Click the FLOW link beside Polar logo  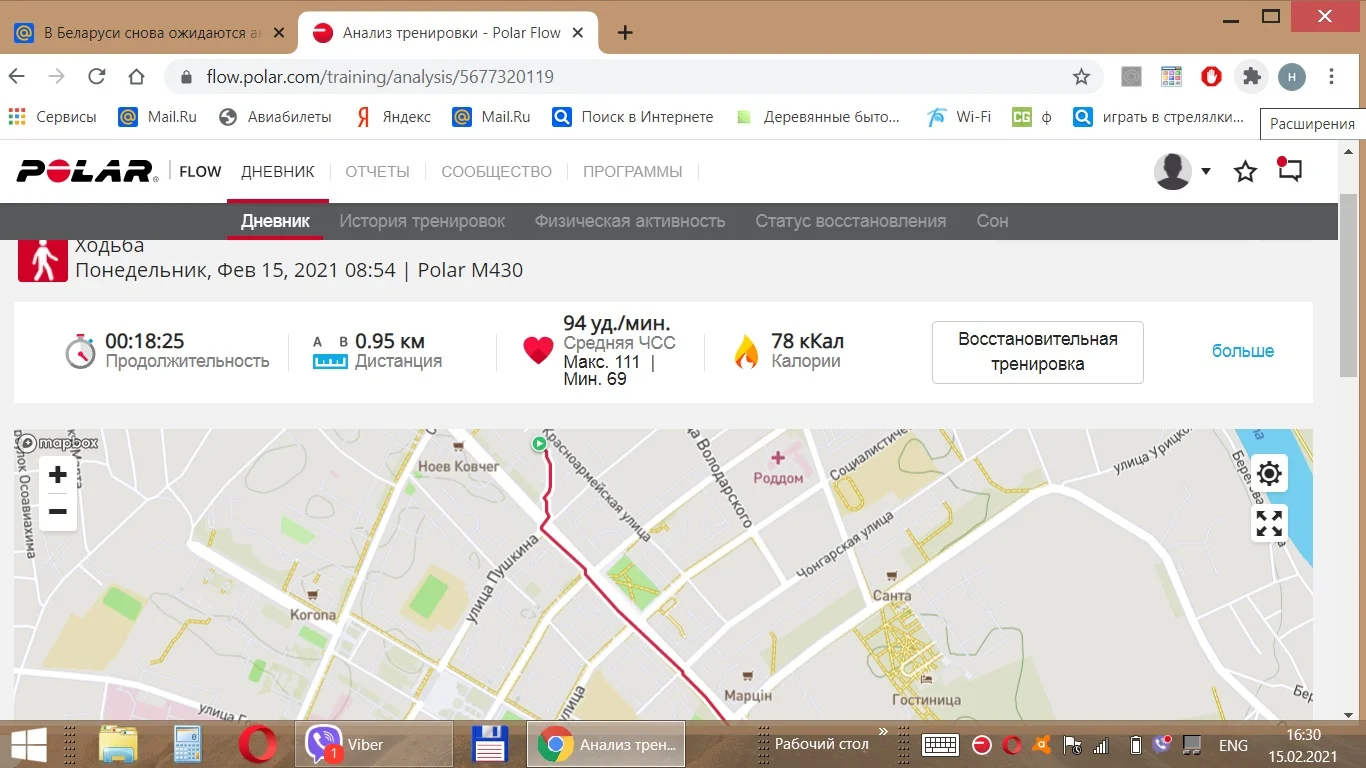click(200, 172)
